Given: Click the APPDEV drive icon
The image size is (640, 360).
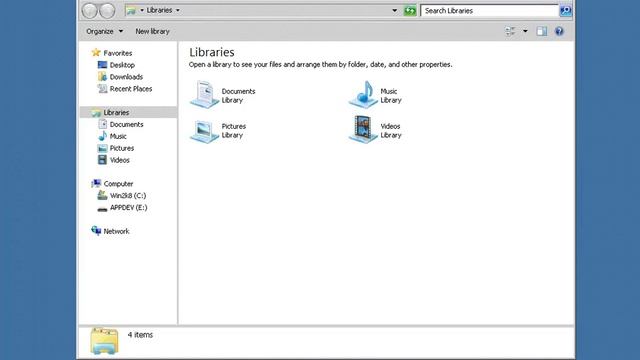Looking at the screenshot, I should point(102,209).
